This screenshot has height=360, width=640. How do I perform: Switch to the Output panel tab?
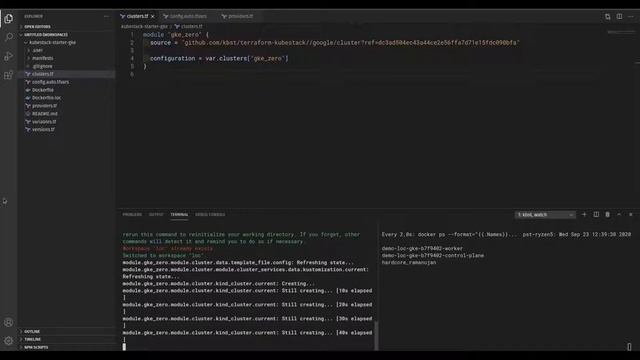[x=156, y=214]
